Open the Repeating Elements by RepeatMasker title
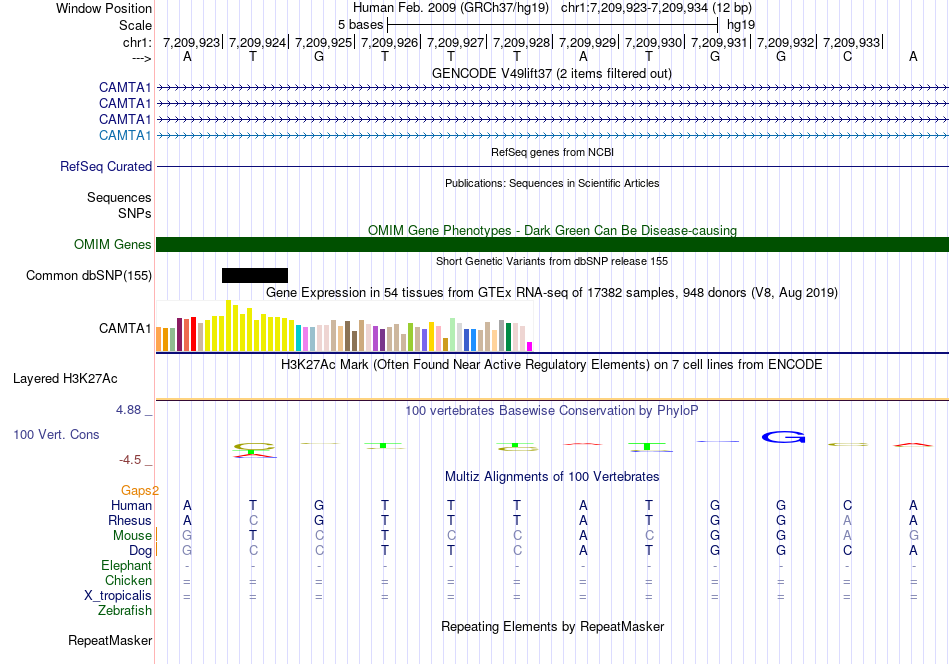 (x=553, y=626)
